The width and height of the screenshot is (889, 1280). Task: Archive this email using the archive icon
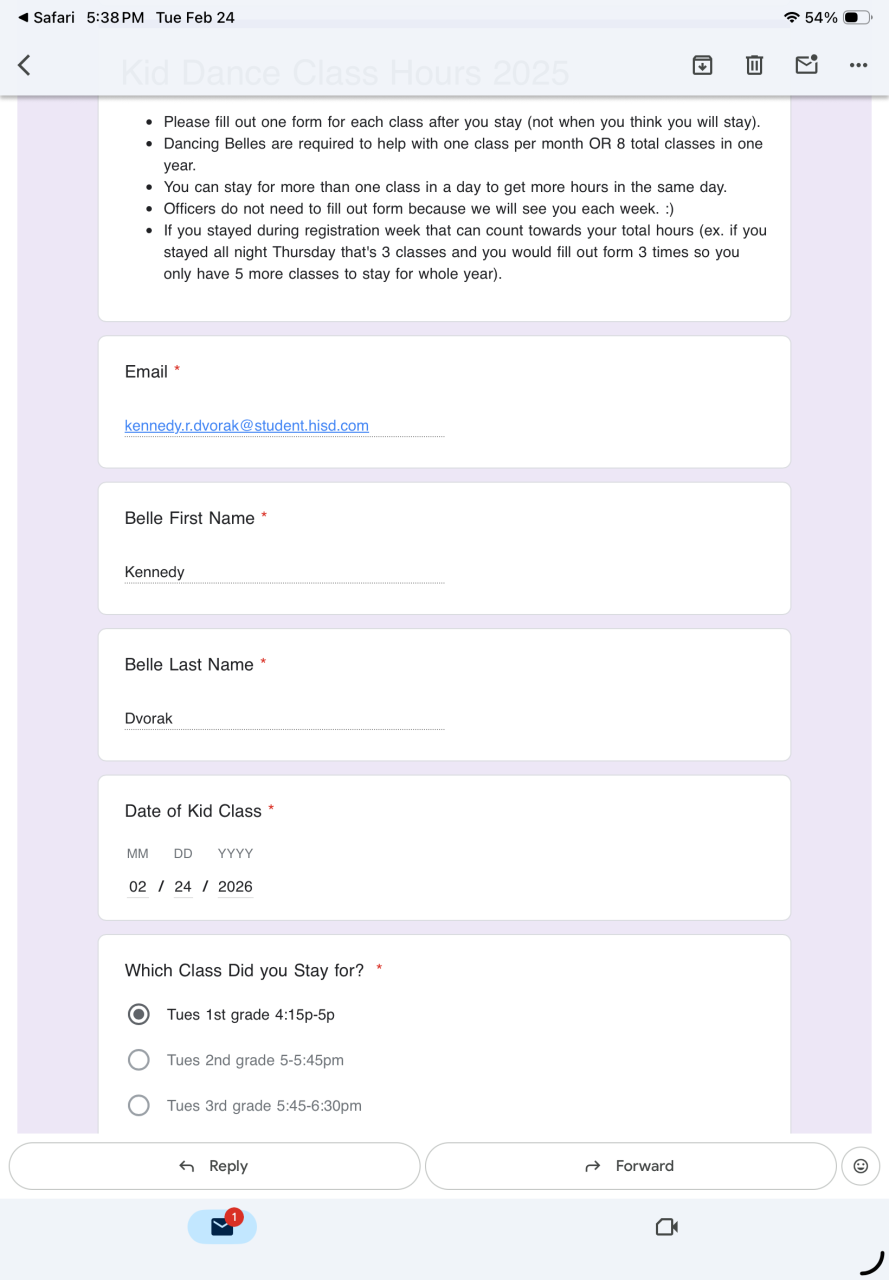point(702,65)
